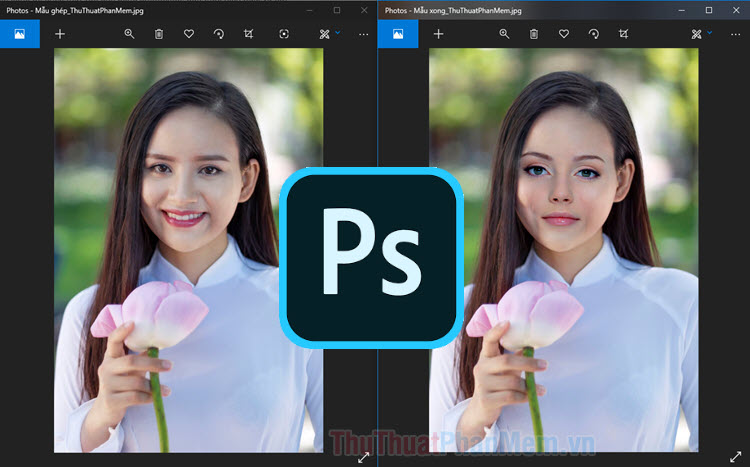Minimize the Mẫu ghép Photos window
Image resolution: width=750 pixels, height=467 pixels.
point(310,10)
